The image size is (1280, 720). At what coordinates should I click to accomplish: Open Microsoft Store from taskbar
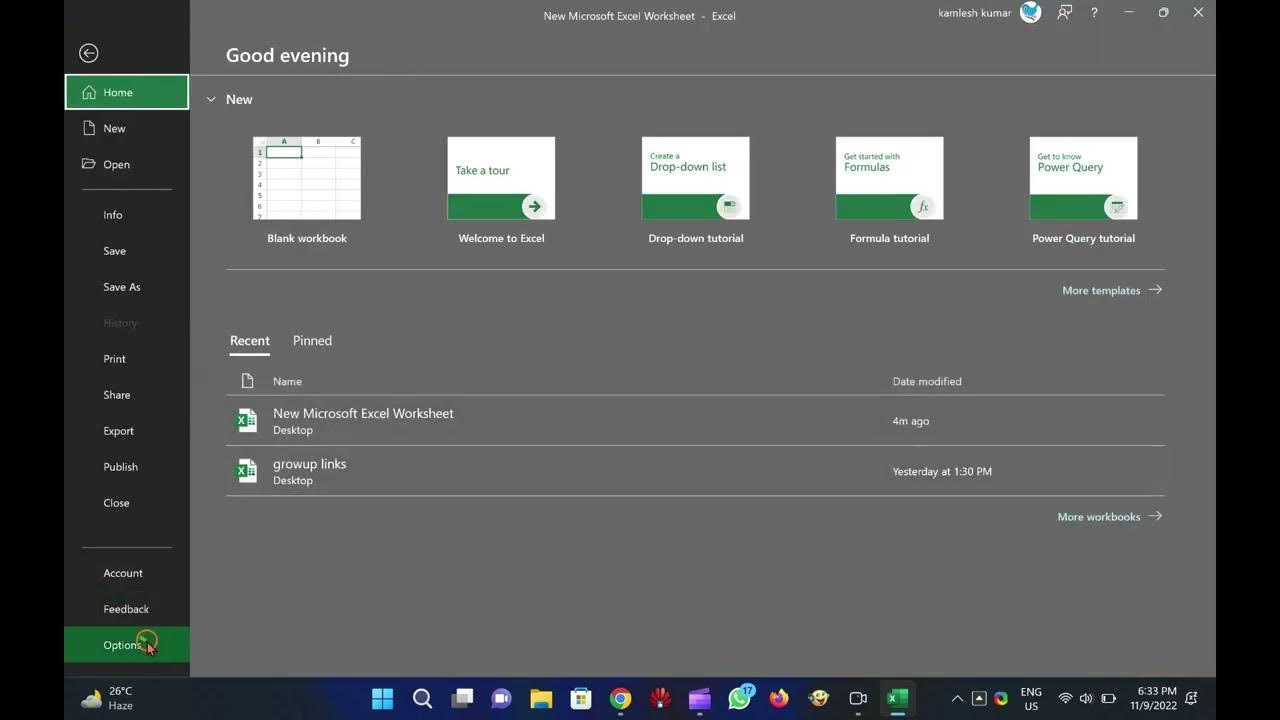(580, 698)
